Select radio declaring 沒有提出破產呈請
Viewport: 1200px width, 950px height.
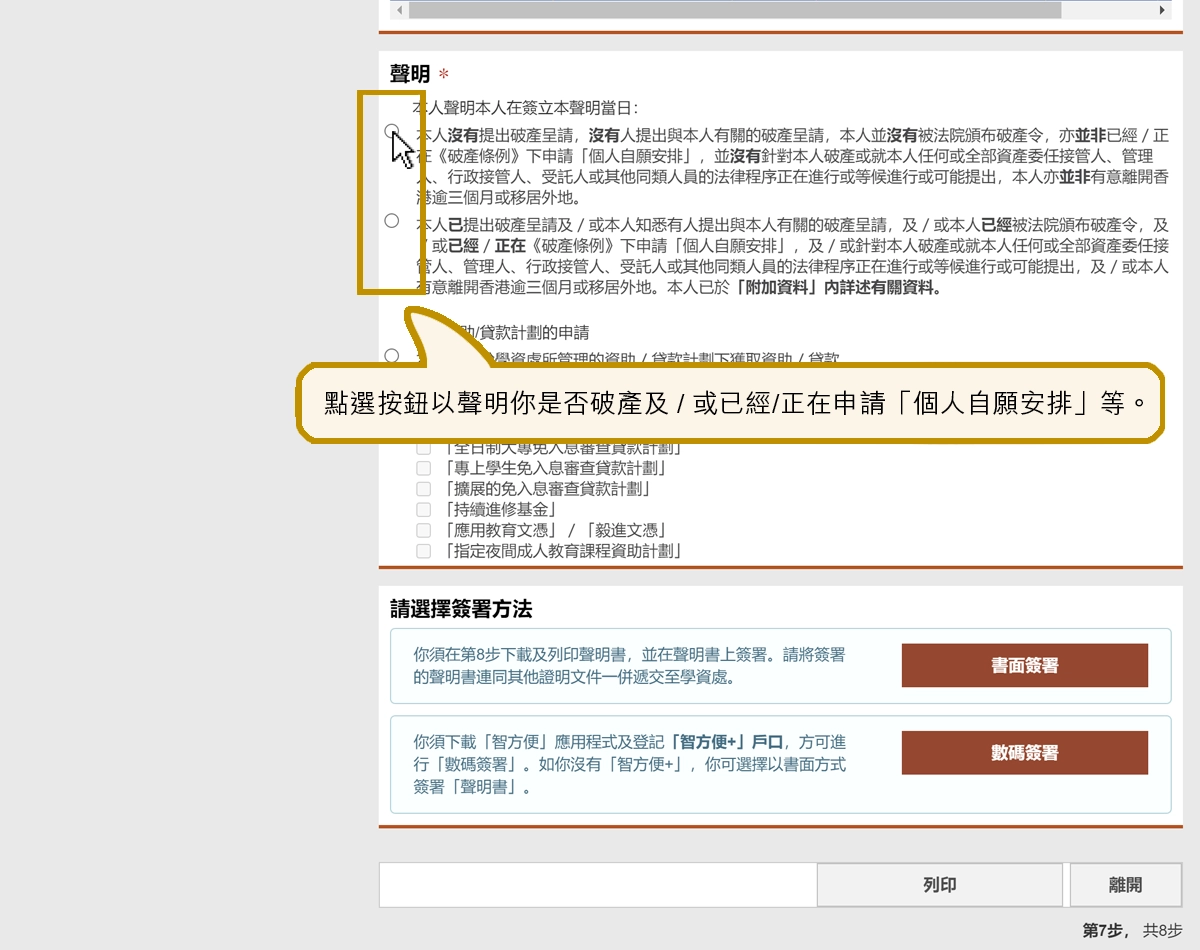pyautogui.click(x=392, y=131)
